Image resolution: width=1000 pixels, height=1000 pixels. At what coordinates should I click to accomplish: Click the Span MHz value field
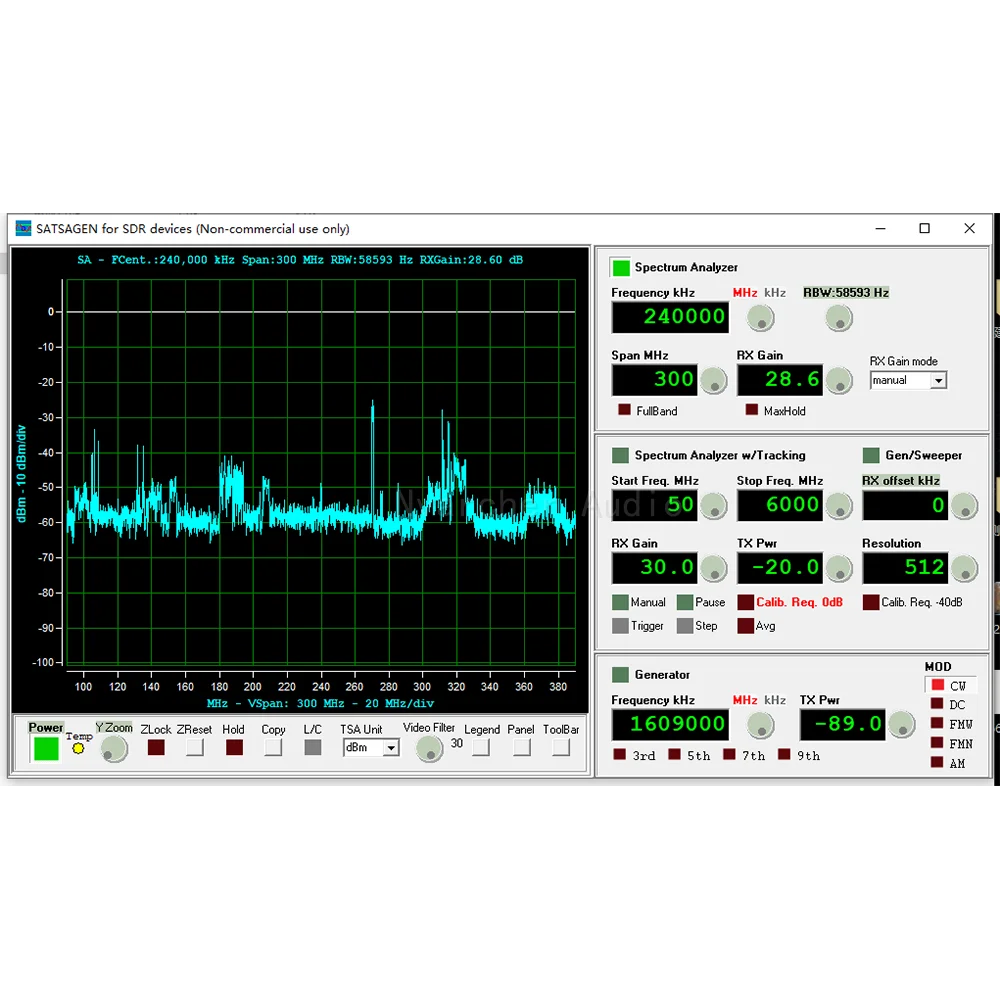click(x=654, y=379)
